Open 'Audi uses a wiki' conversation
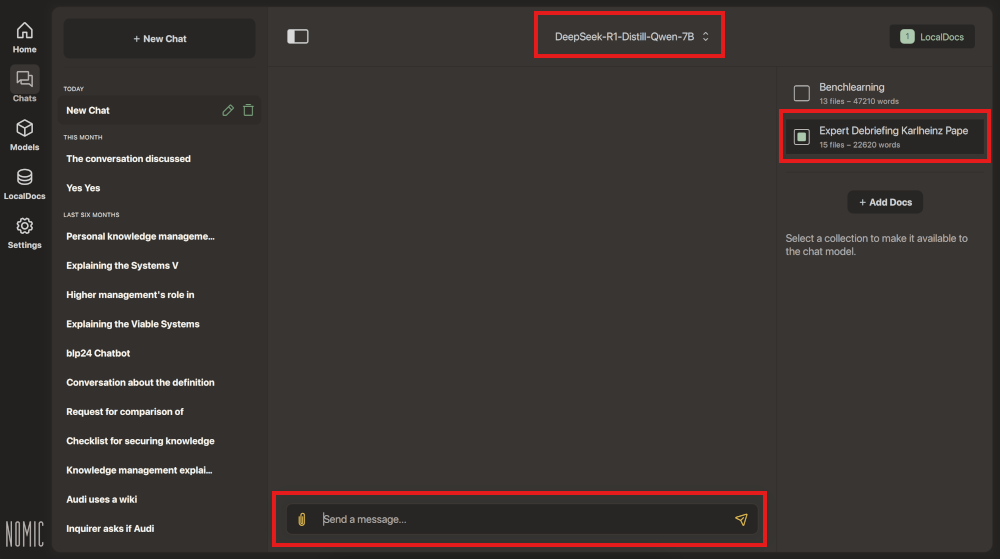 coord(102,499)
